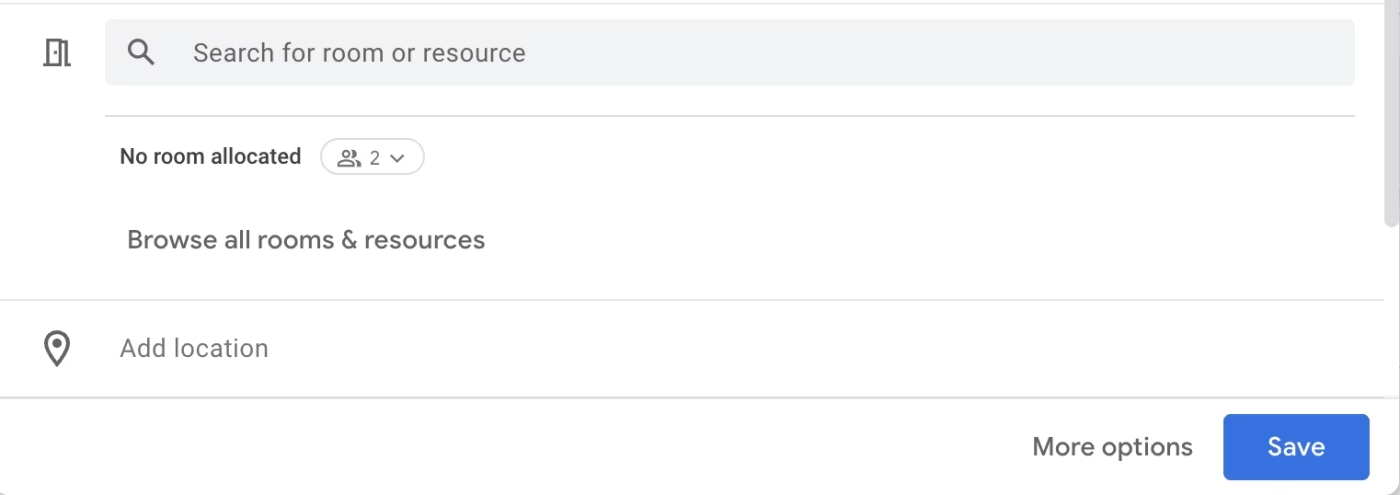The height and width of the screenshot is (495, 1400).
Task: Click the magnifier icon in room search
Action: pyautogui.click(x=142, y=53)
